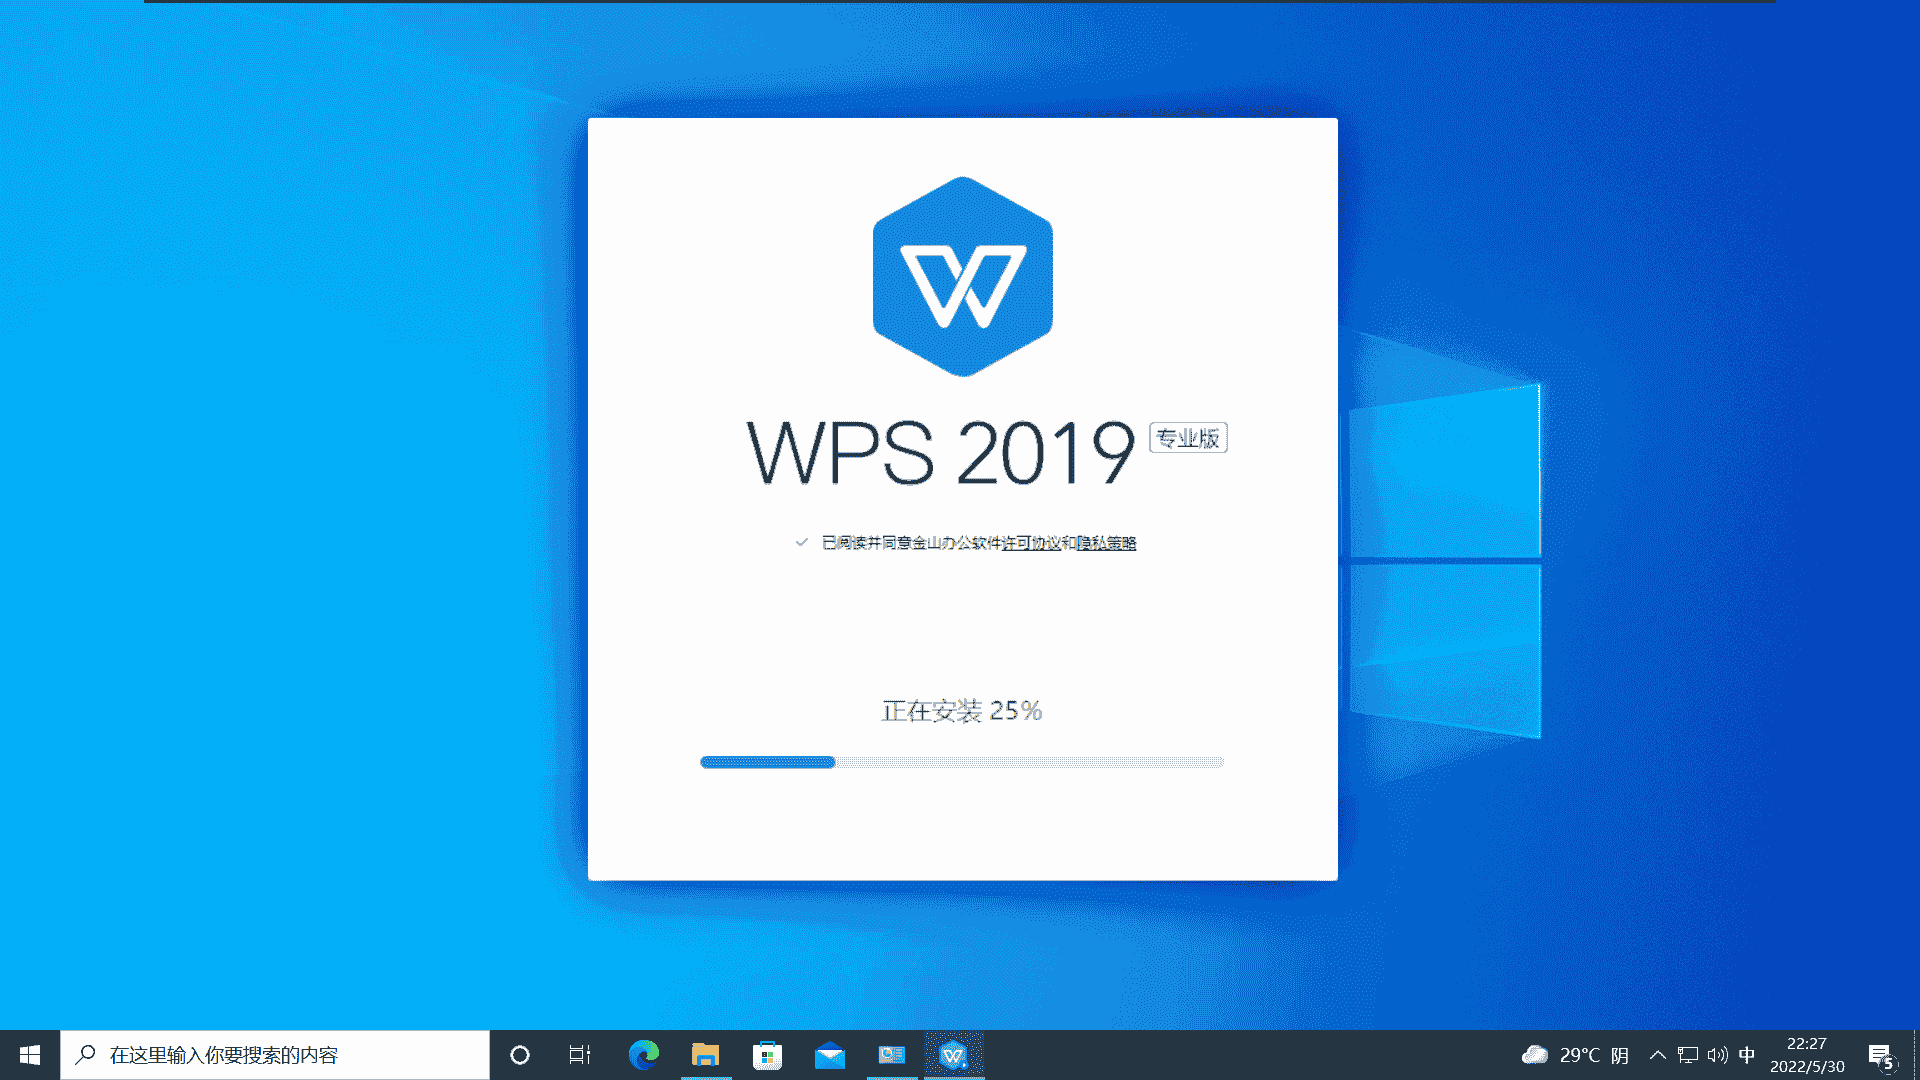Switch to the running app beside Mail
1920x1080 pixels.
[x=892, y=1055]
